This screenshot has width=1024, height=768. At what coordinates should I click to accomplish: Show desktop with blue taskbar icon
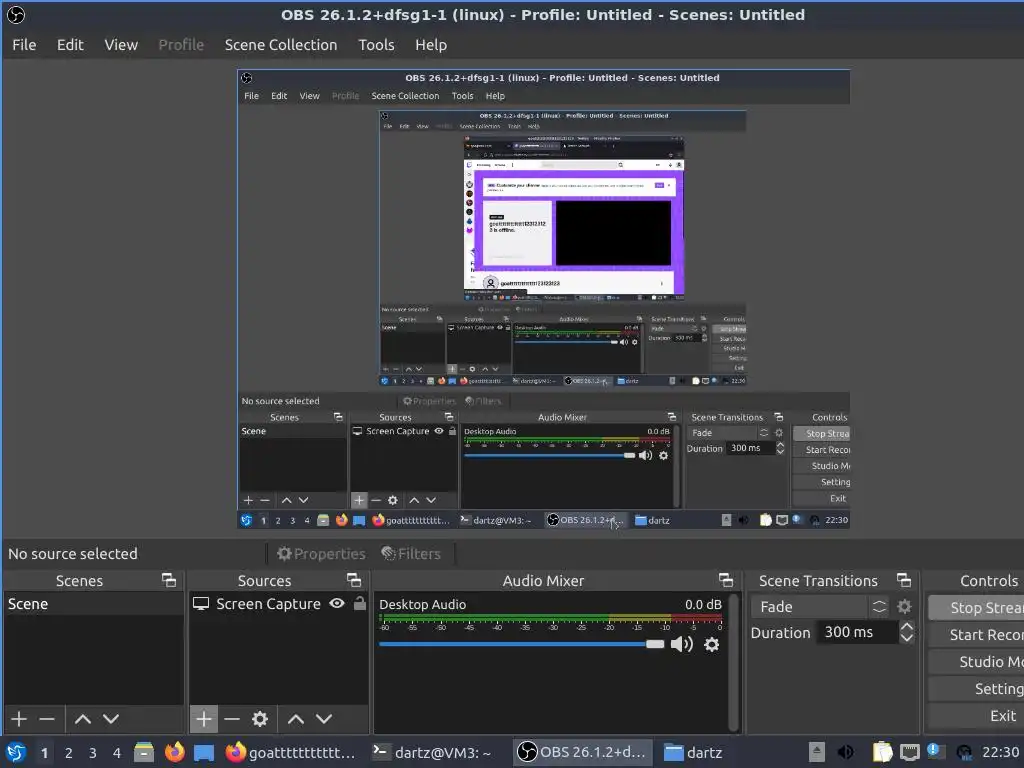click(x=204, y=753)
